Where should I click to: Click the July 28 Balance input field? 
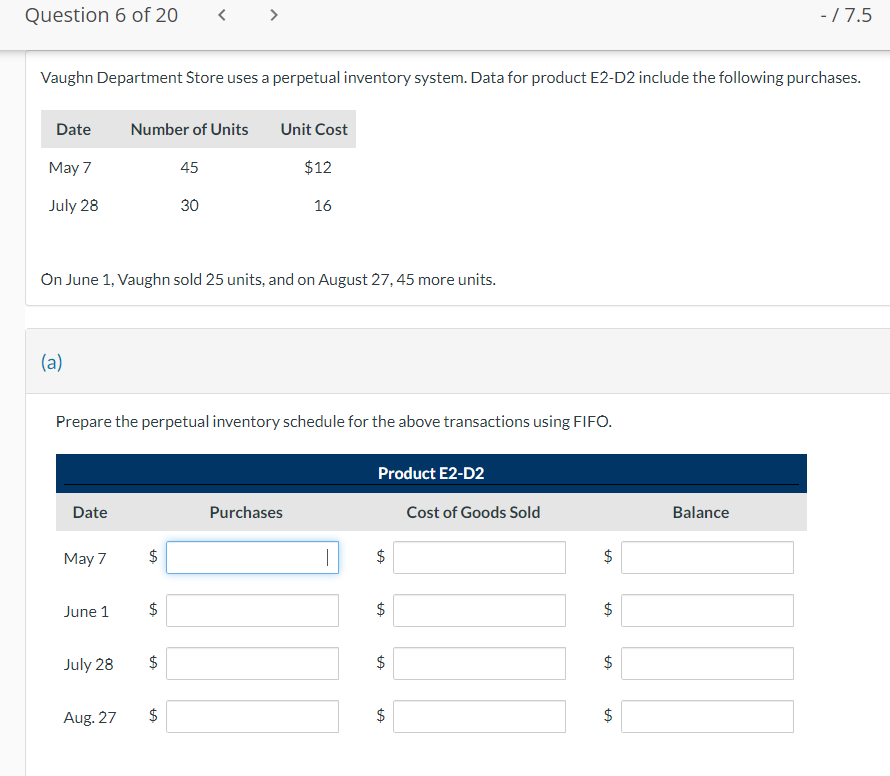point(707,664)
